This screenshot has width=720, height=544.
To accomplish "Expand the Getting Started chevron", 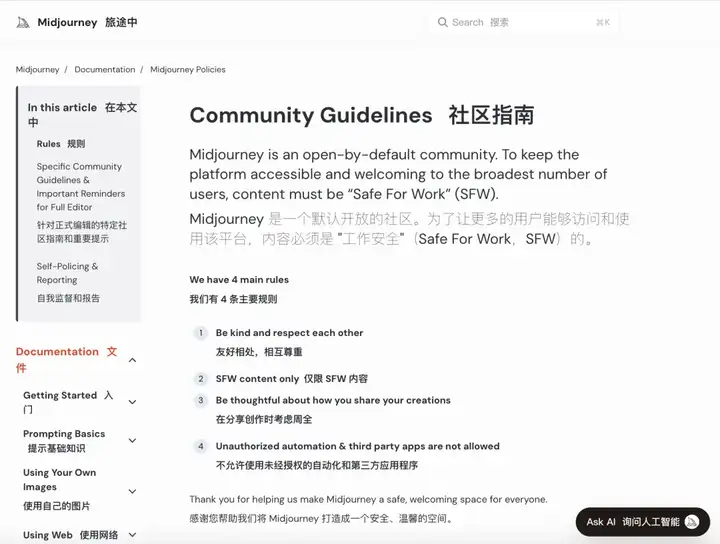I will 132,402.
